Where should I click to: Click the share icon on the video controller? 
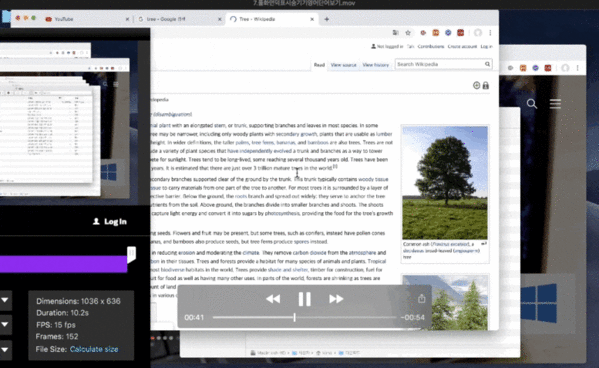click(421, 298)
